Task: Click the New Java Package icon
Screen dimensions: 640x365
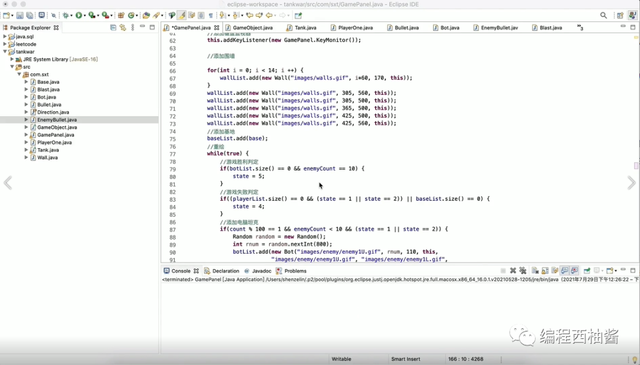Action: tap(121, 16)
